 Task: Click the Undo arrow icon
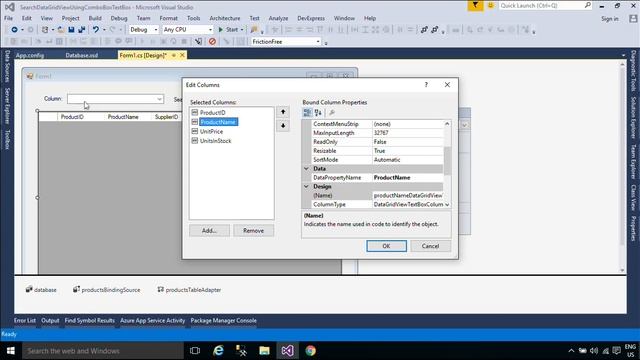point(96,30)
